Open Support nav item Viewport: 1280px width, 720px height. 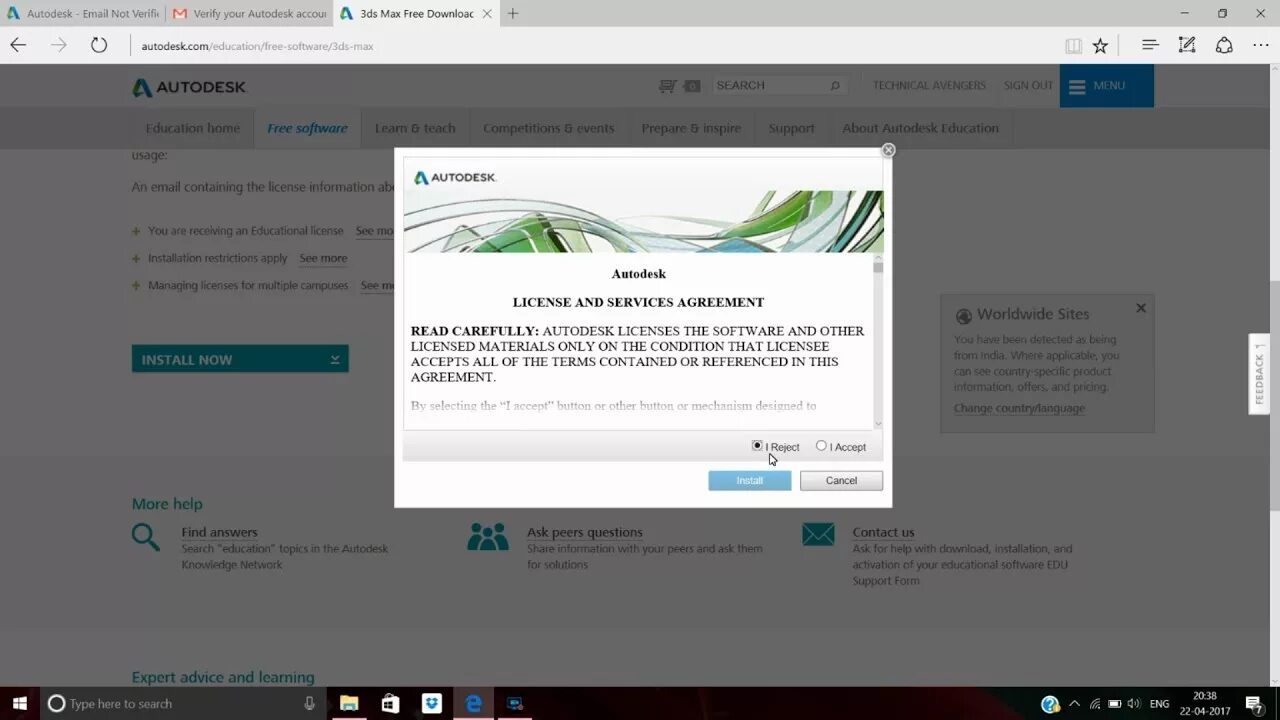tap(791, 128)
